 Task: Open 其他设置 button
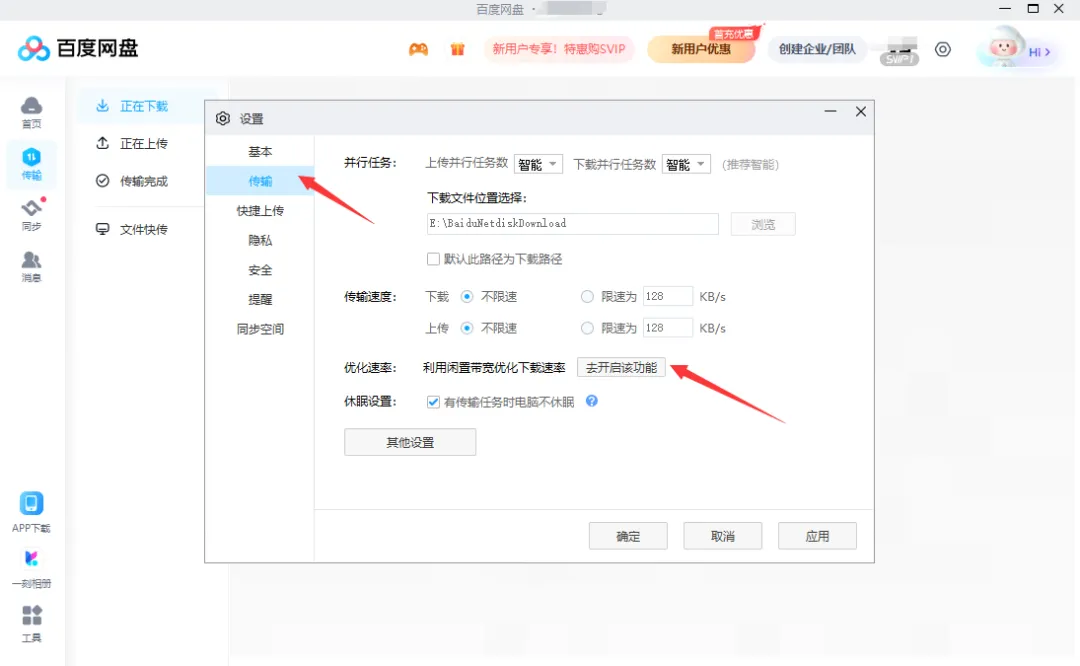[410, 442]
